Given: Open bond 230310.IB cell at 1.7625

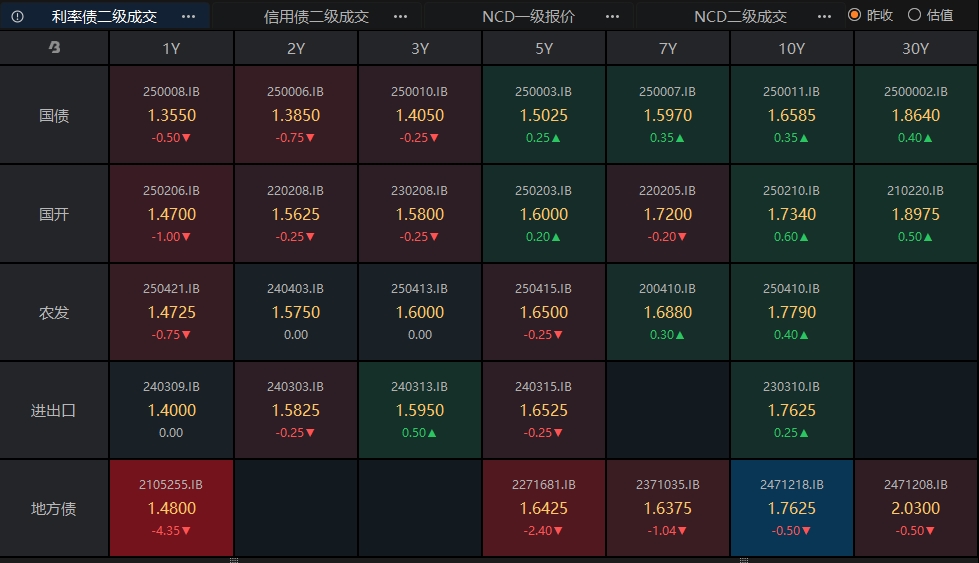Looking at the screenshot, I should [791, 410].
